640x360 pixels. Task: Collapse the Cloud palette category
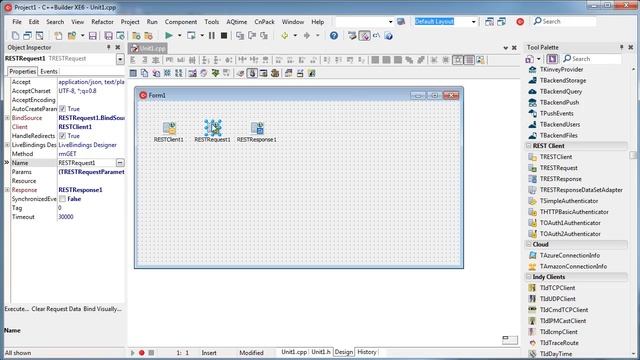click(x=528, y=244)
